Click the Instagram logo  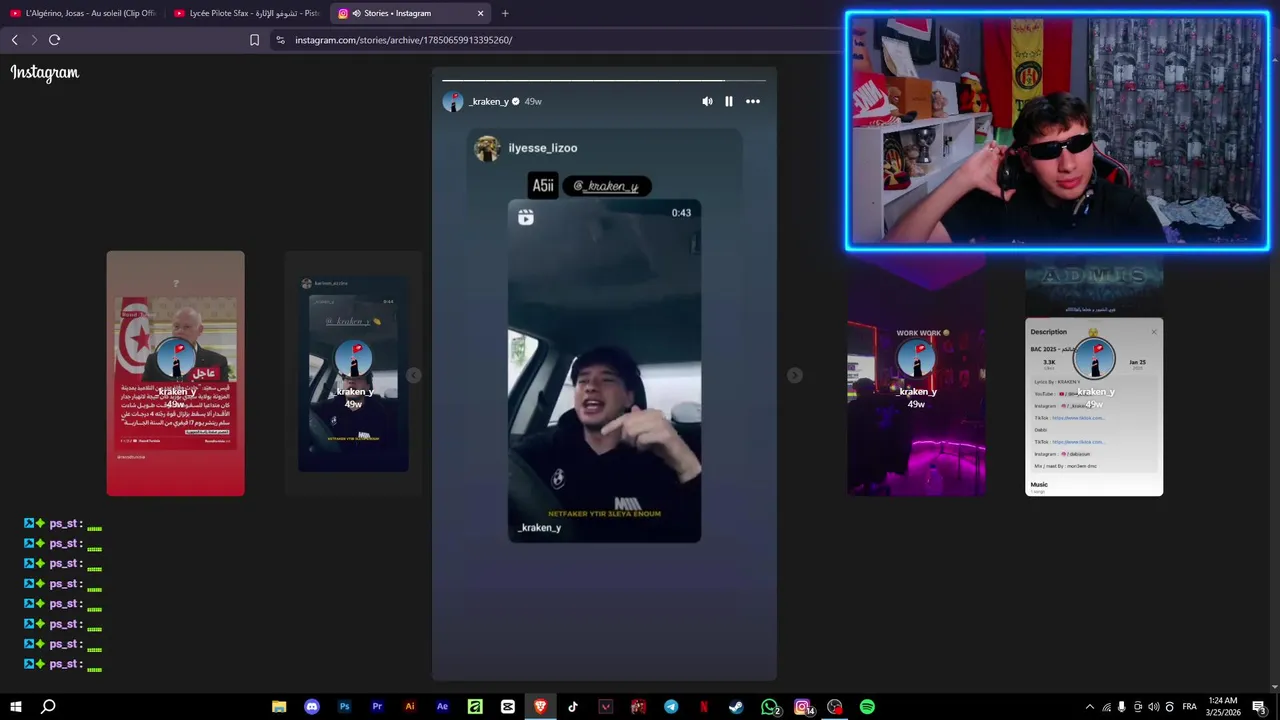[x=45, y=73]
